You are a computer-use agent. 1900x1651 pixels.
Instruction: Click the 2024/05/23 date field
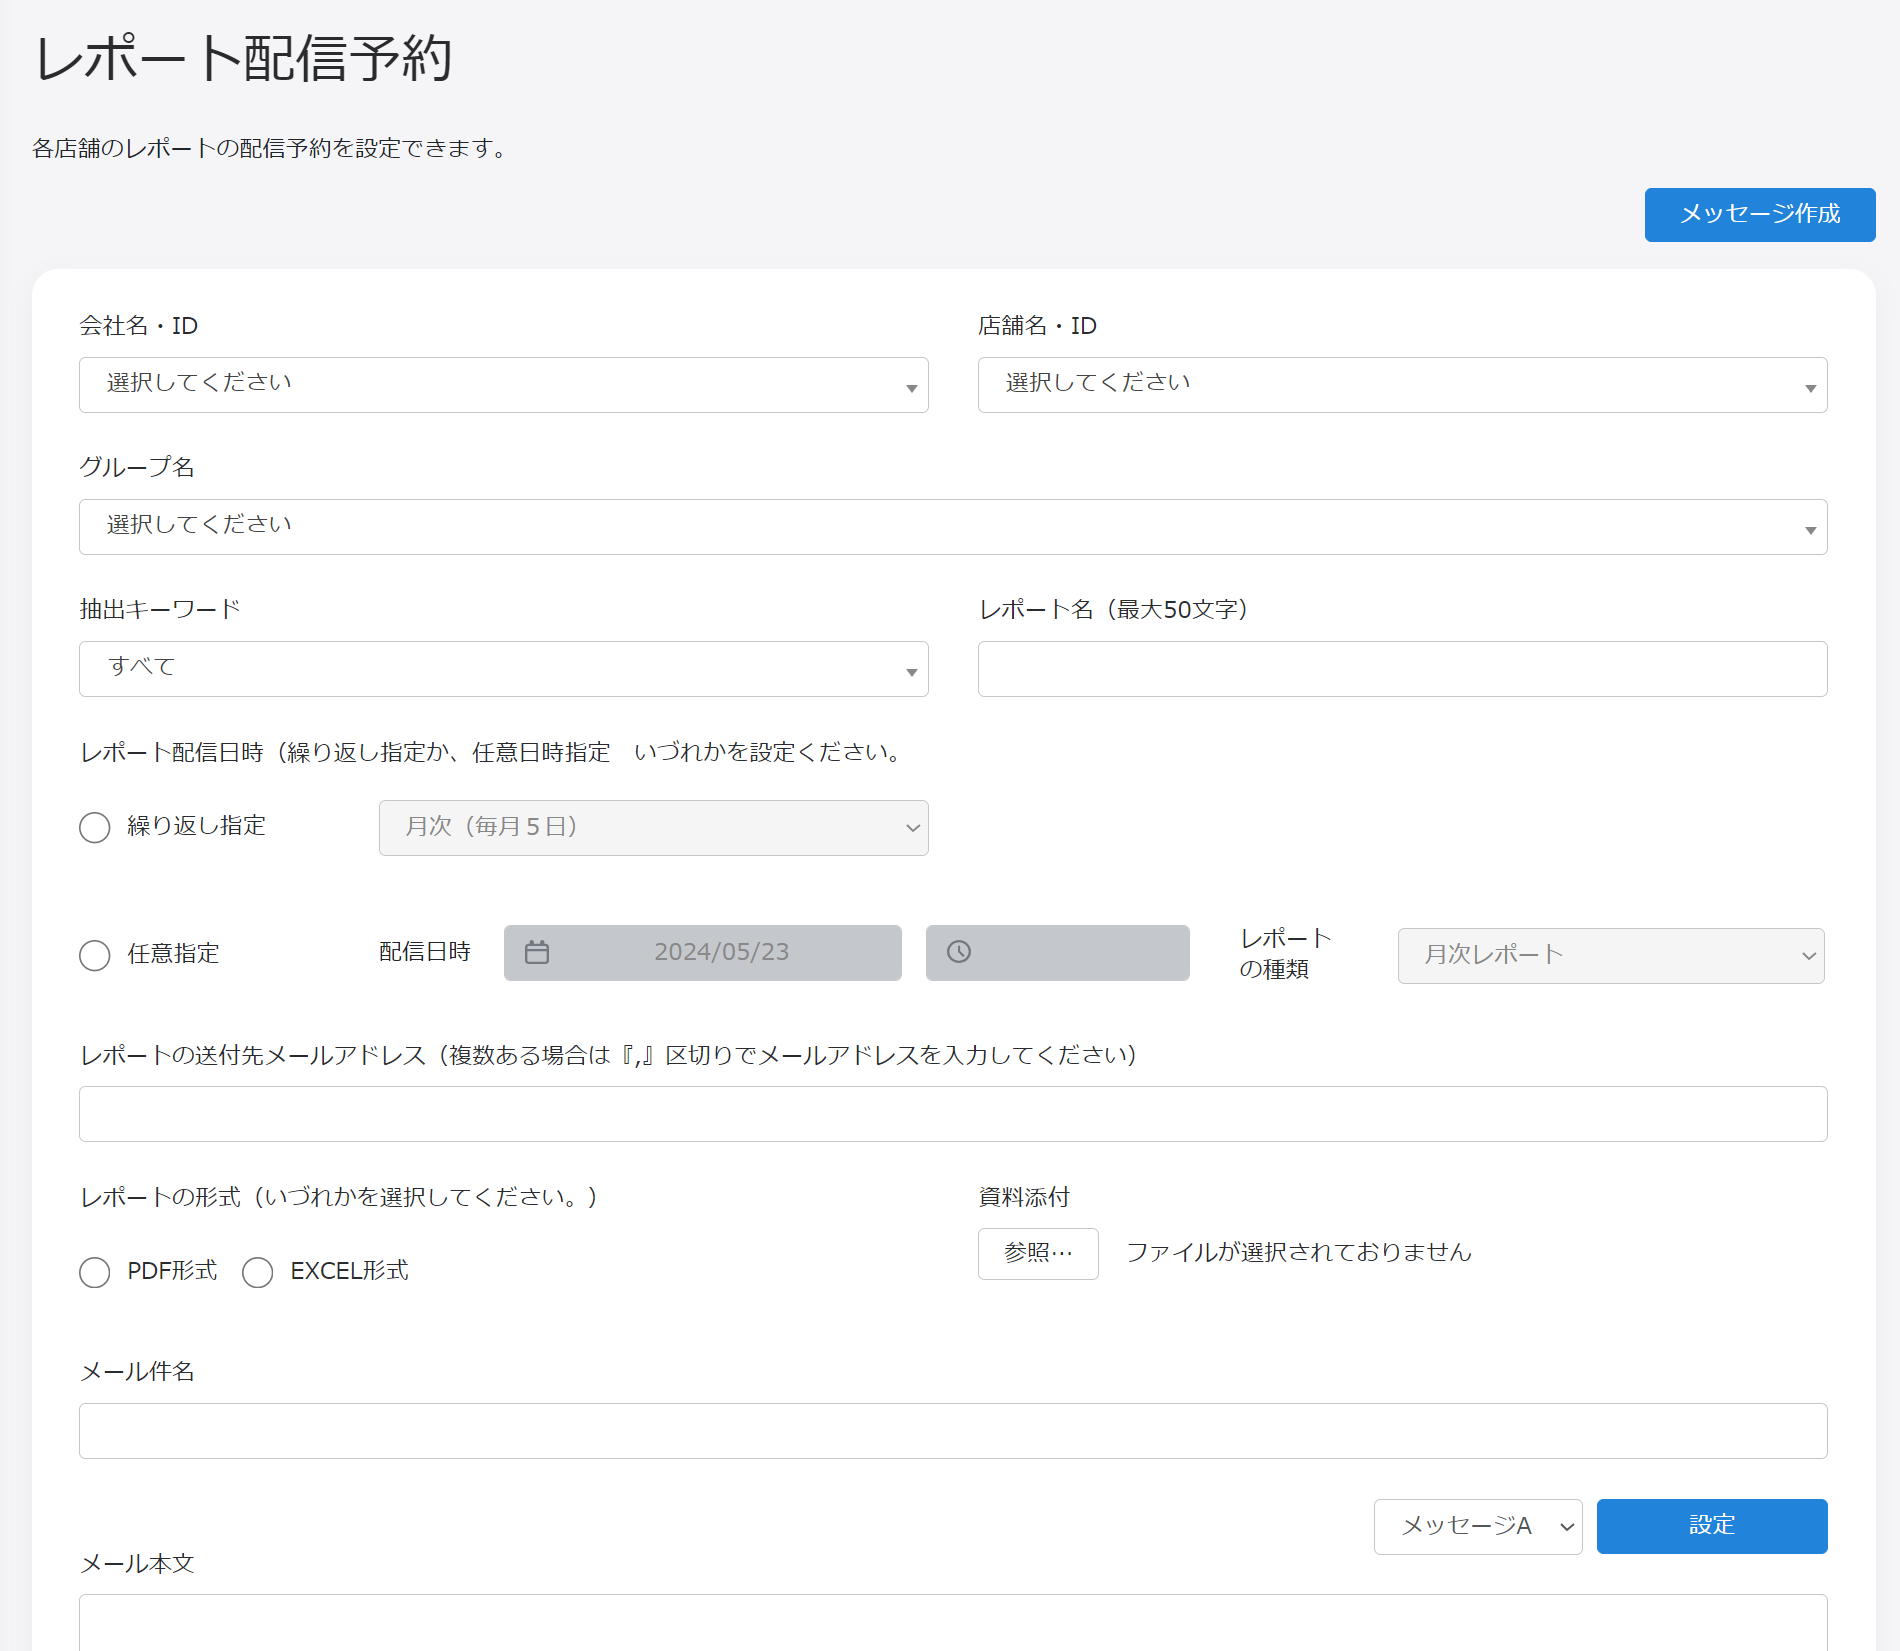[x=703, y=953]
